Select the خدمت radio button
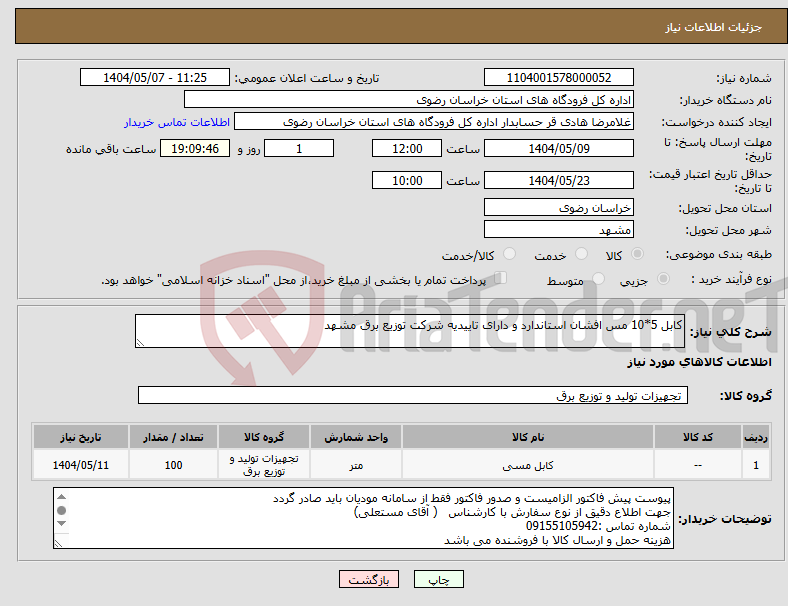This screenshot has width=788, height=606. (581, 254)
